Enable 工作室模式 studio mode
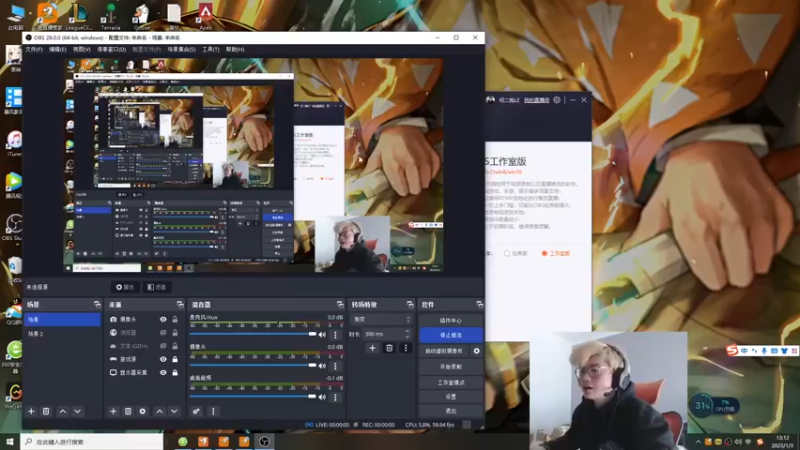Screen dimensions: 800x450 [451, 382]
